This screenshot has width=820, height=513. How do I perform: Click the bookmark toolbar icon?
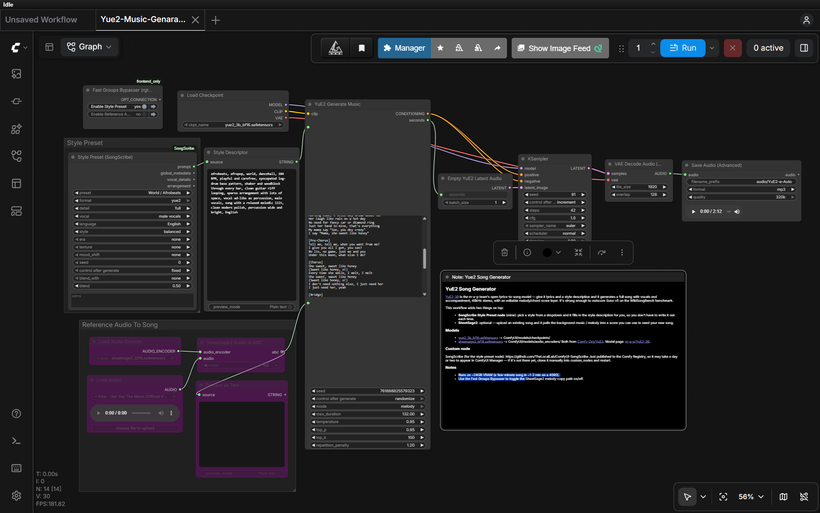pos(361,48)
